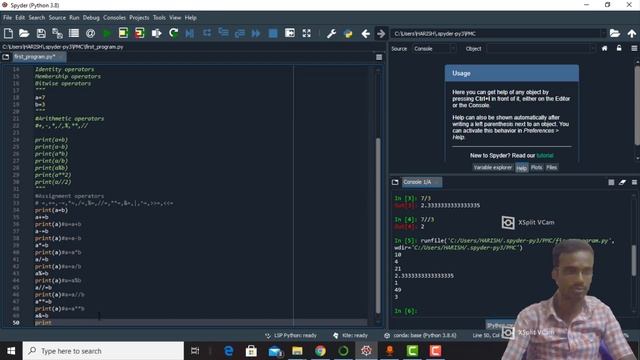The width and height of the screenshot is (640, 360).
Task: Go back with the left arrow icon
Action: (x=366, y=33)
